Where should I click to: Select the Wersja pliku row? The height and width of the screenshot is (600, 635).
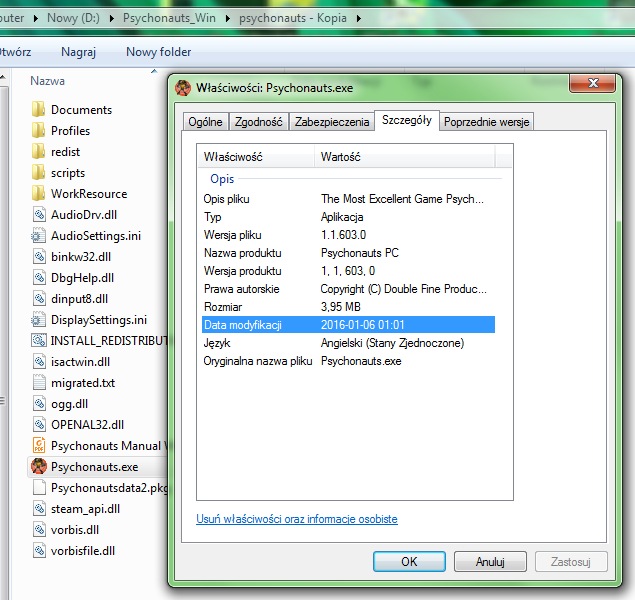tap(348, 235)
